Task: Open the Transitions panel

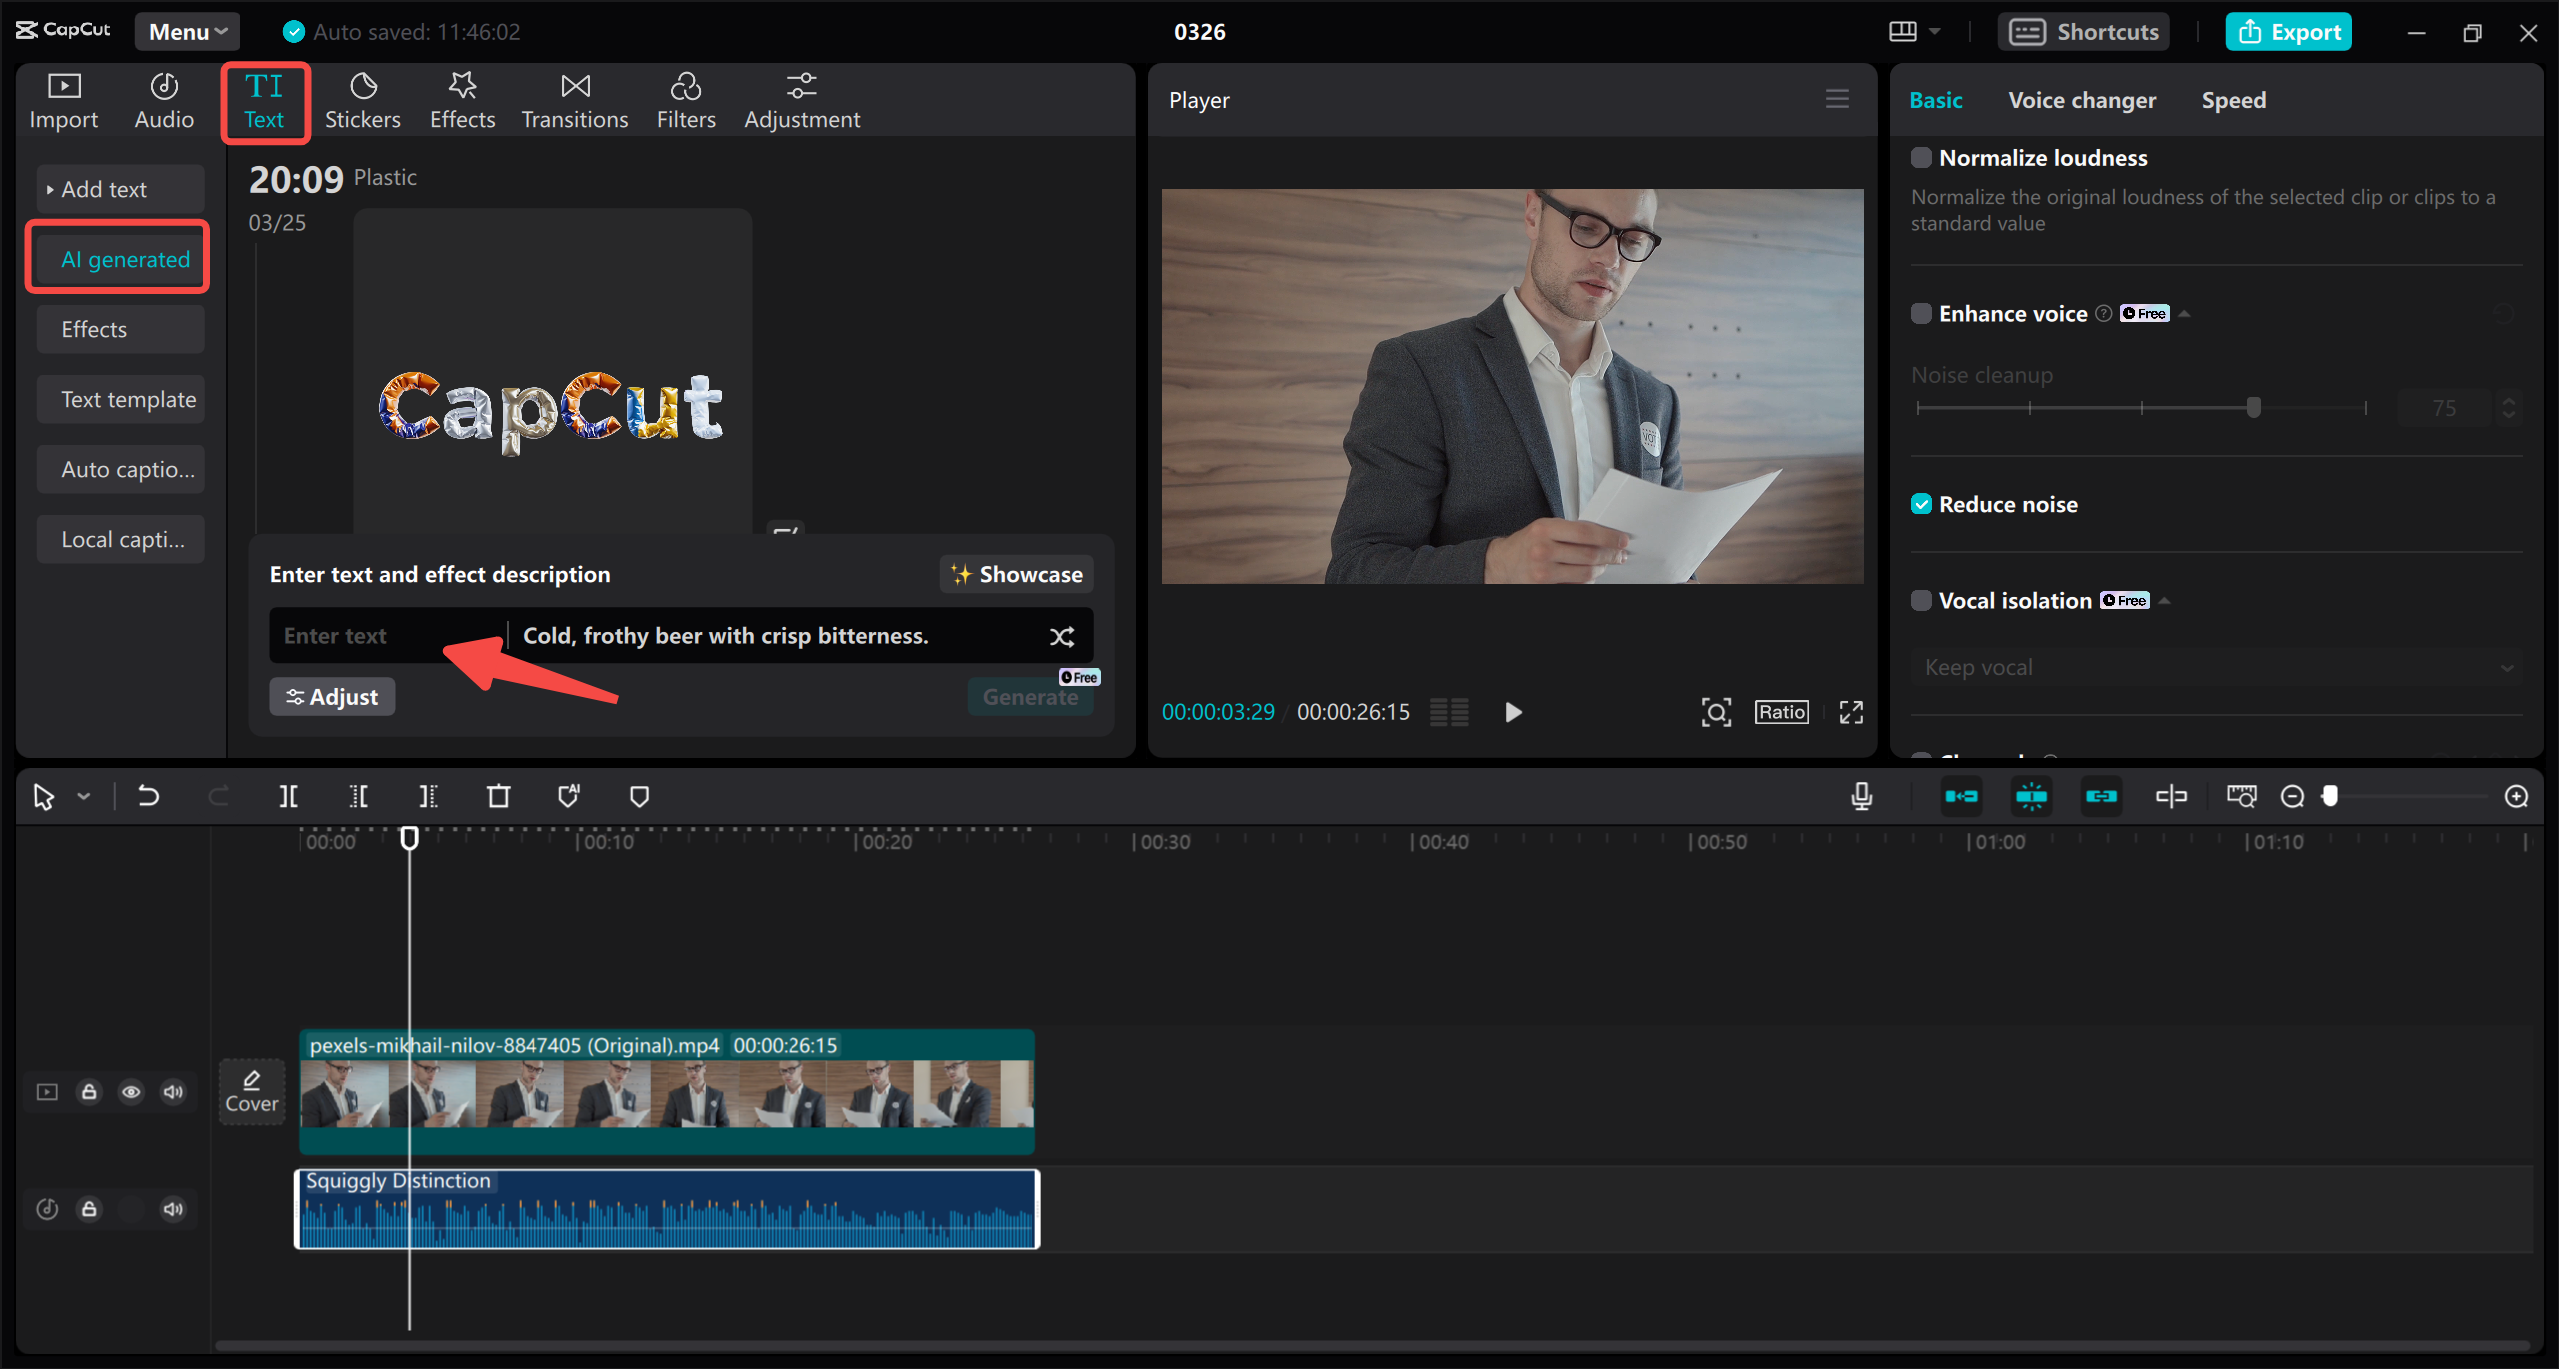Action: (574, 101)
